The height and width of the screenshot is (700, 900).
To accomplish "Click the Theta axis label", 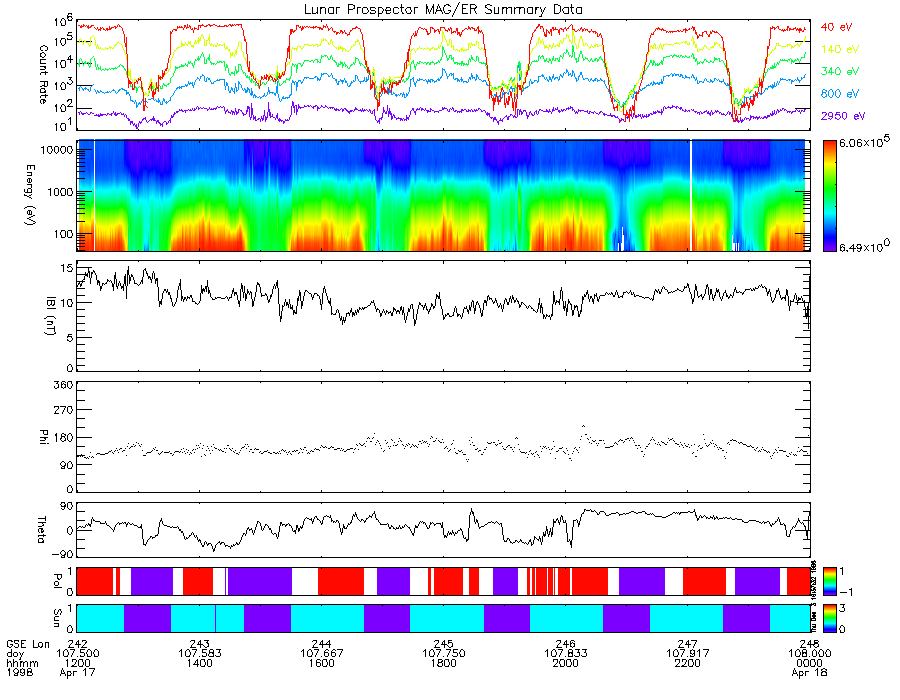I will pos(41,530).
